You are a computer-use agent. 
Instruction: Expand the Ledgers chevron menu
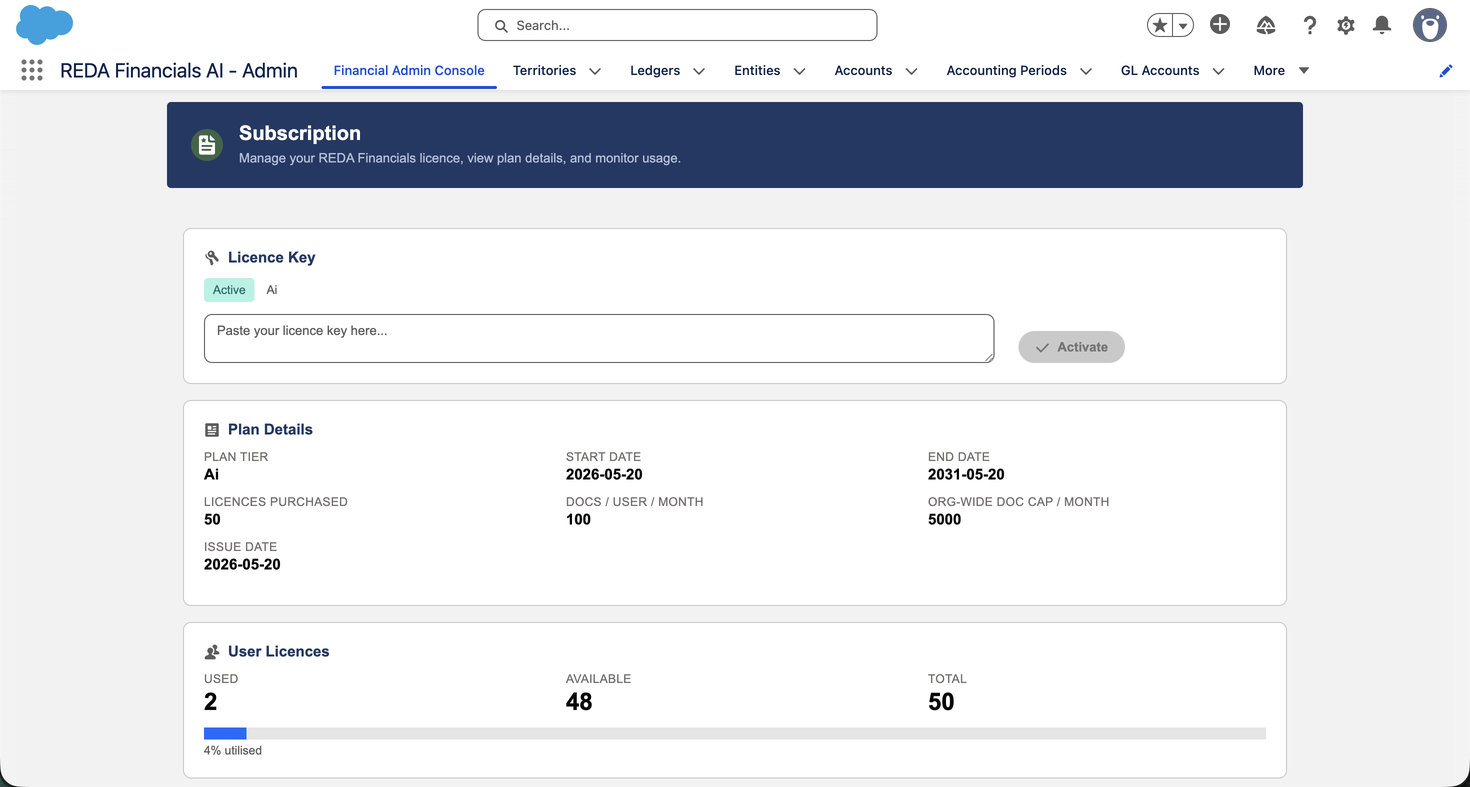click(x=699, y=71)
